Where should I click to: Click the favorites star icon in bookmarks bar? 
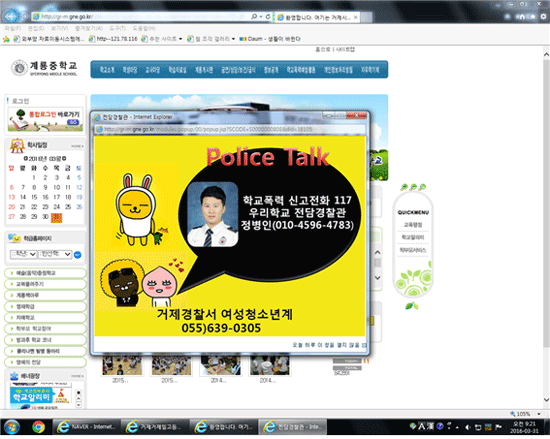tap(6, 39)
